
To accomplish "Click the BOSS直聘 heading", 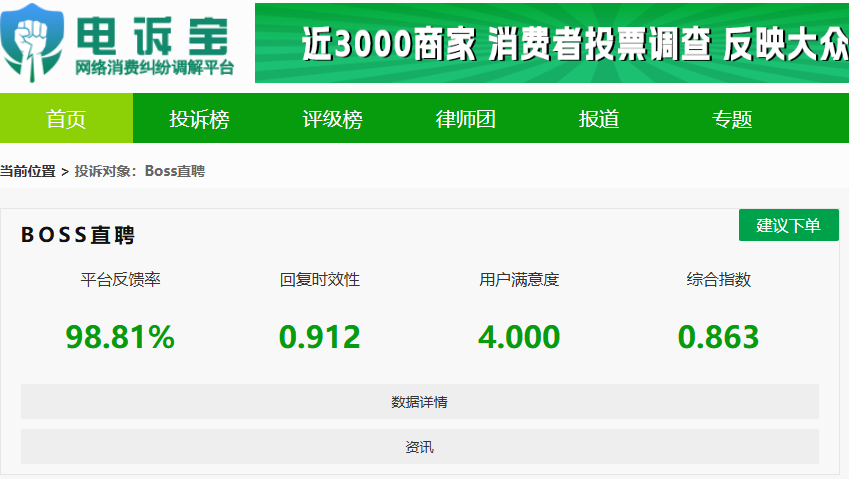I will 78,235.
